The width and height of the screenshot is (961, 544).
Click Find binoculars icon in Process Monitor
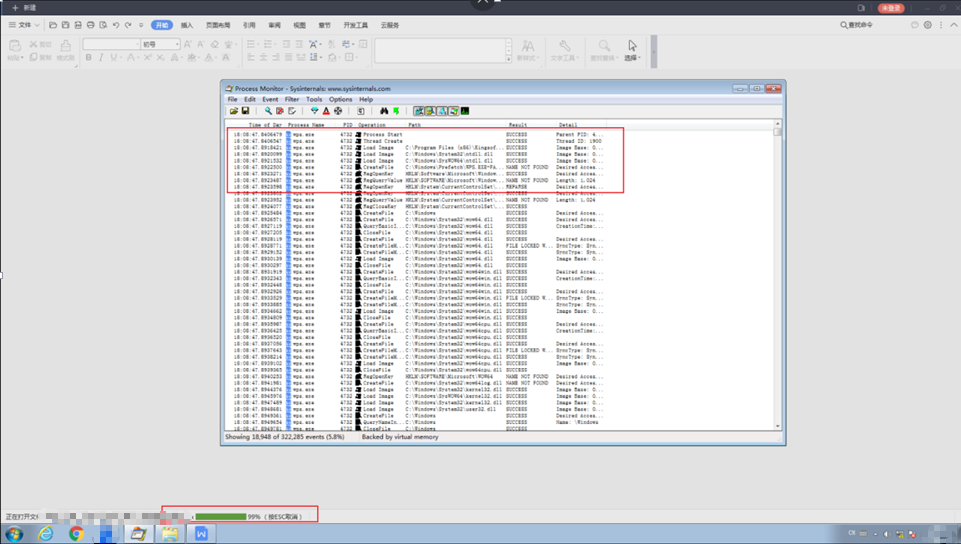click(384, 111)
